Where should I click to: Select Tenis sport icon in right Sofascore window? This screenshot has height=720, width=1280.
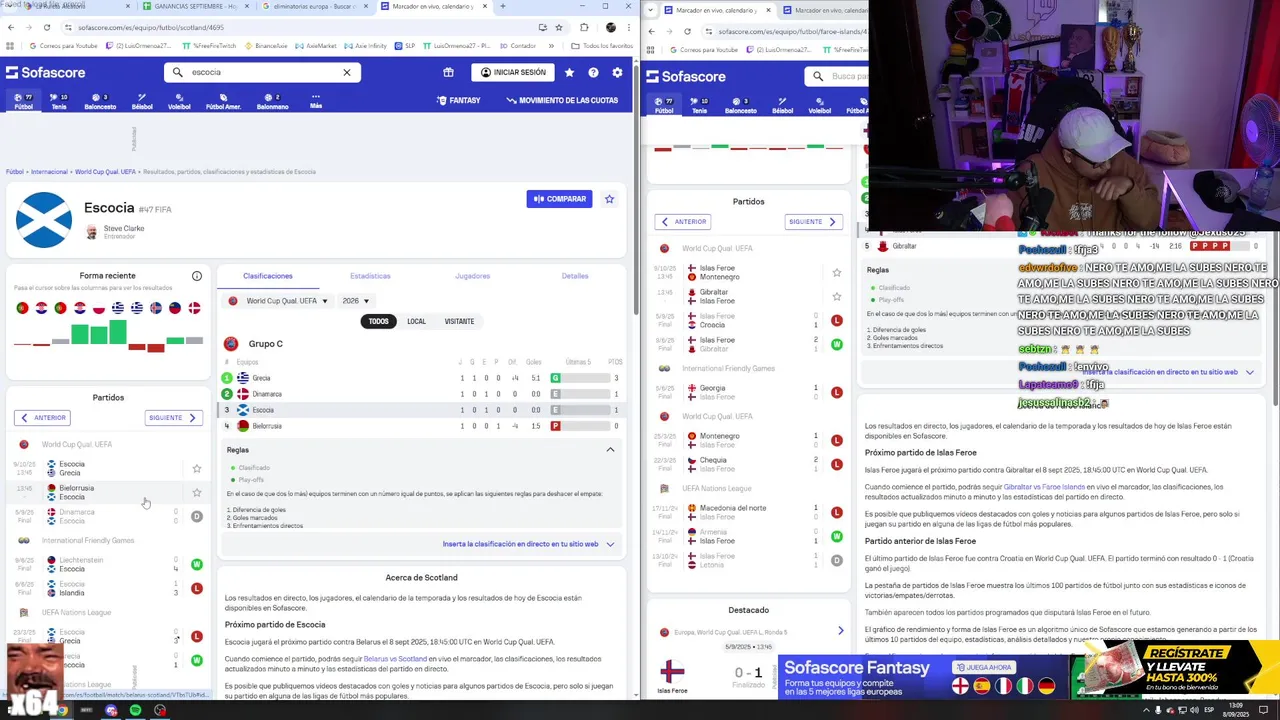click(699, 106)
